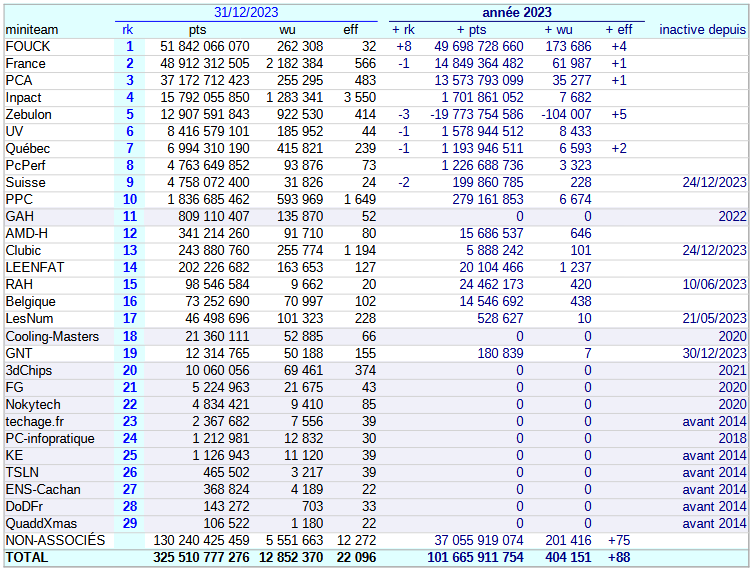Select the TOTAL row label
The height and width of the screenshot is (571, 753).
tap(27, 558)
